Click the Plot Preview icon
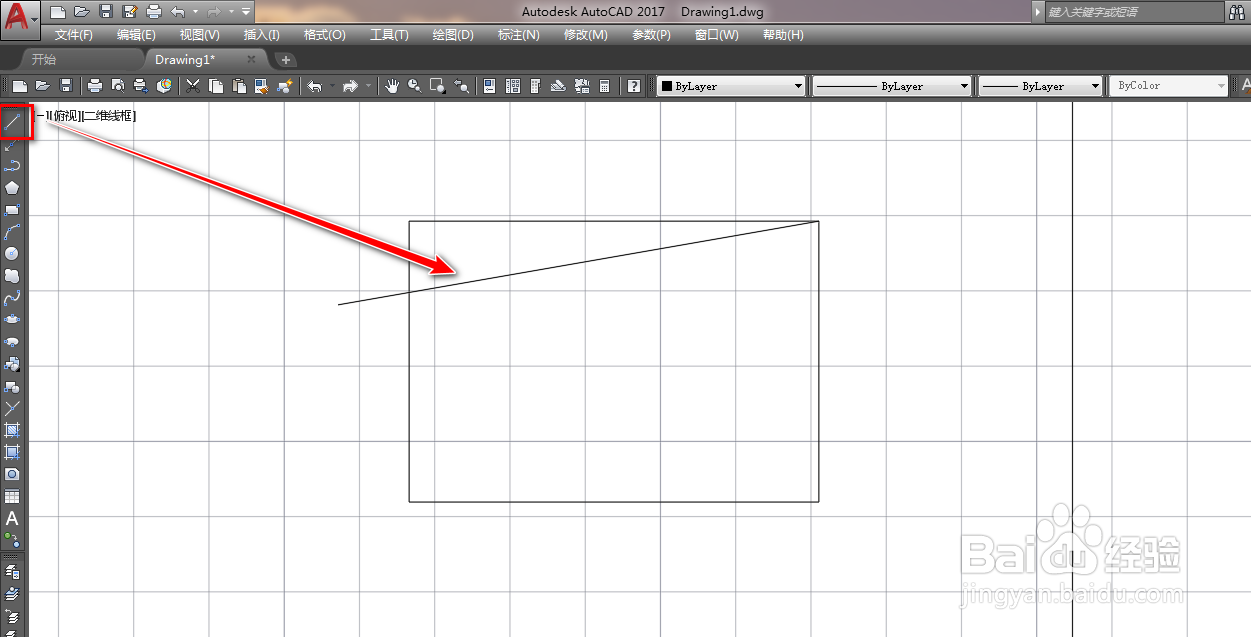 tap(118, 86)
